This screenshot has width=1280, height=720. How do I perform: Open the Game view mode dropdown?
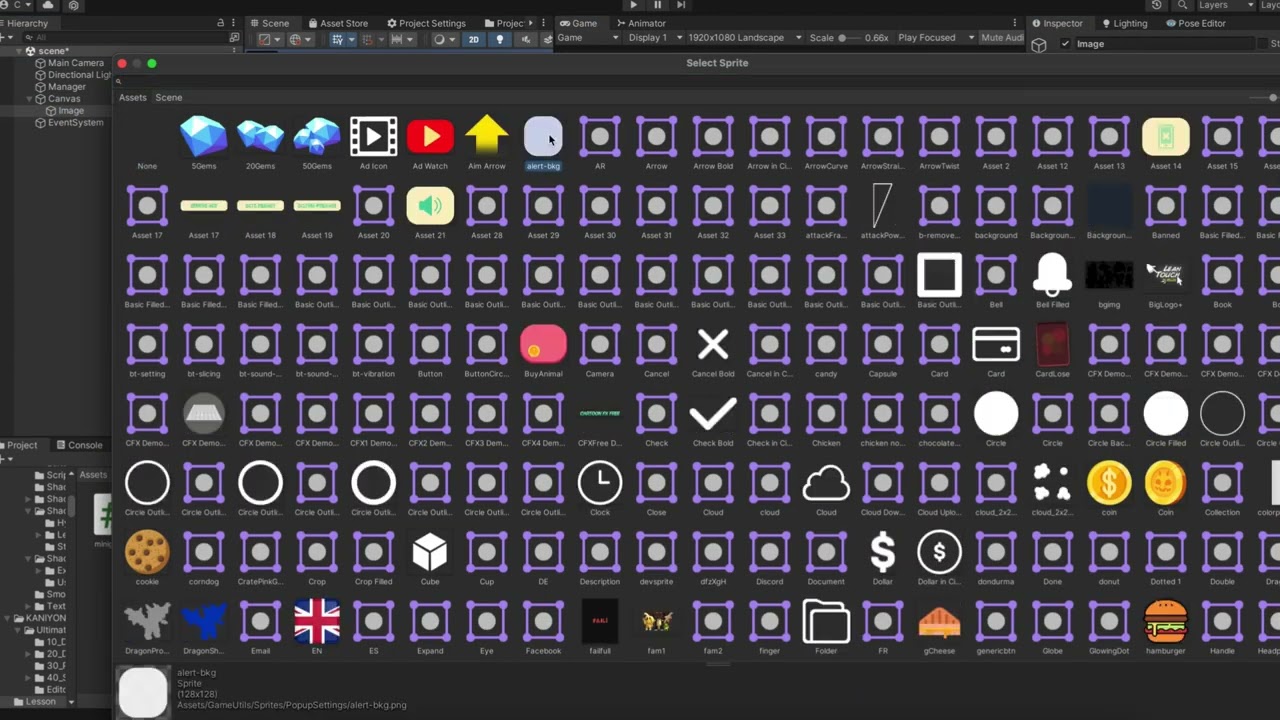588,38
